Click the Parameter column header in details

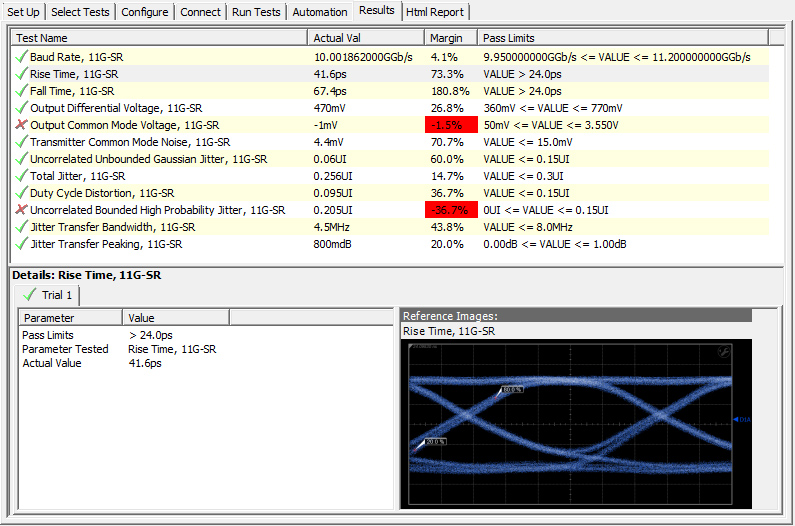point(72,318)
